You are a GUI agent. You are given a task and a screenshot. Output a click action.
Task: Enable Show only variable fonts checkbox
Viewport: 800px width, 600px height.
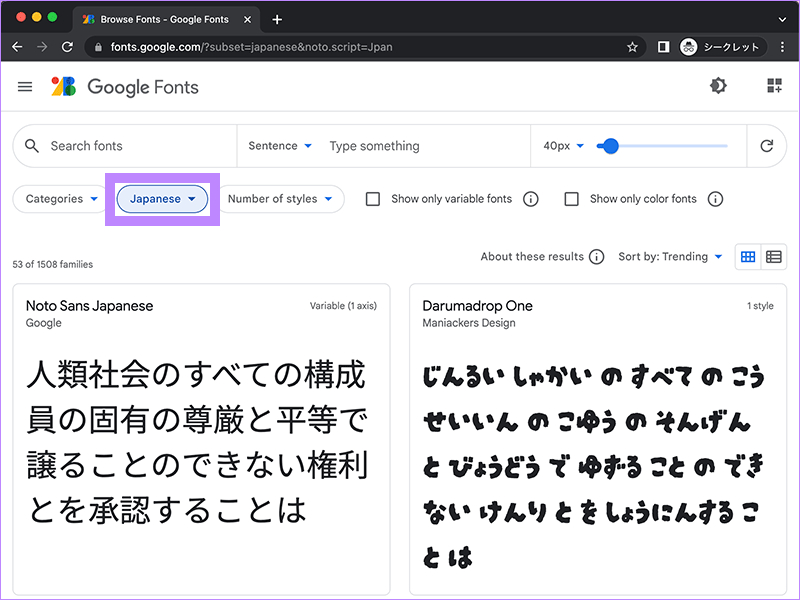[x=373, y=199]
